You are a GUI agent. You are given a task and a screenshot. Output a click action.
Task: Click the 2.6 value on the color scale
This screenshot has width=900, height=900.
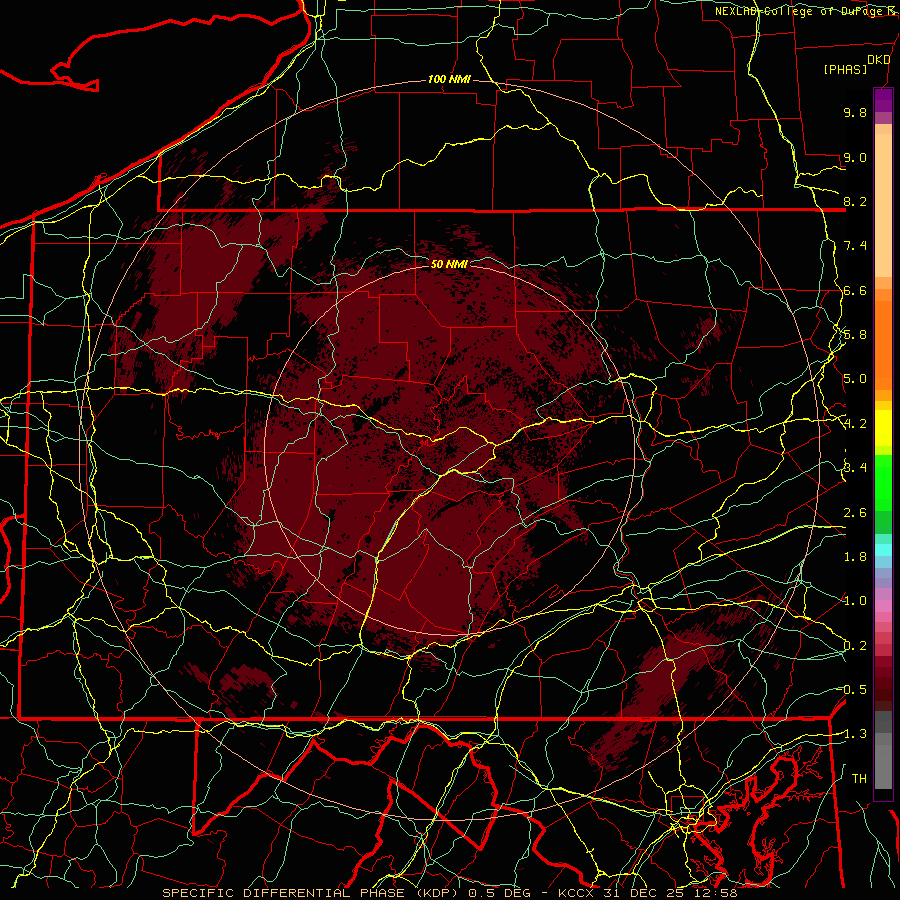(855, 513)
